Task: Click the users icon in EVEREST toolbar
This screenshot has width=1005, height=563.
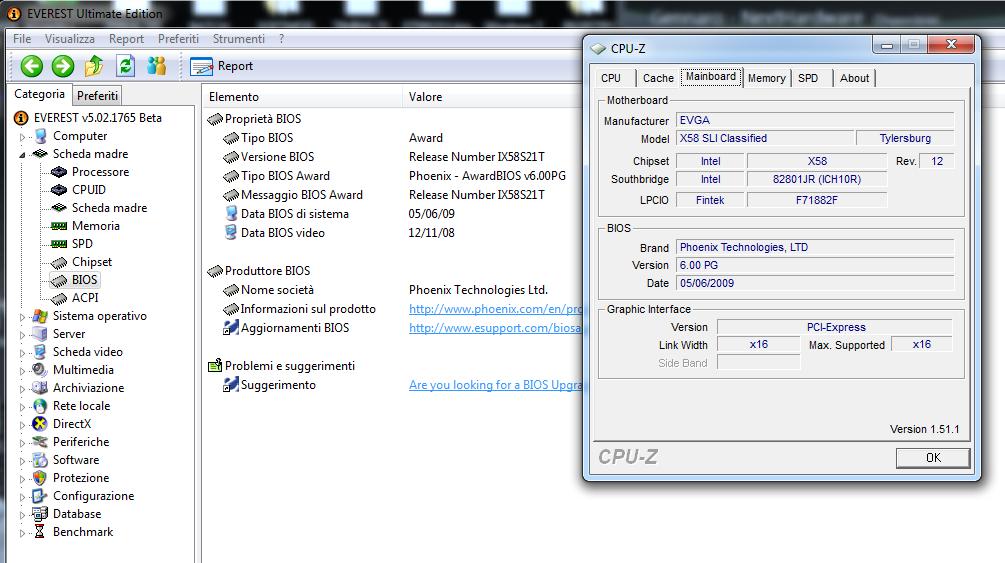Action: pos(156,65)
